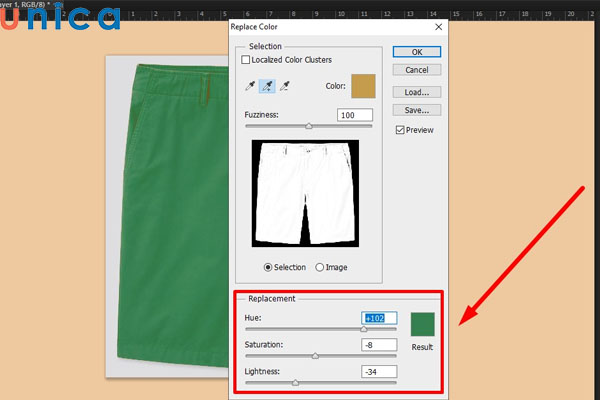Confirm with the OK button
The height and width of the screenshot is (400, 600).
[417, 52]
